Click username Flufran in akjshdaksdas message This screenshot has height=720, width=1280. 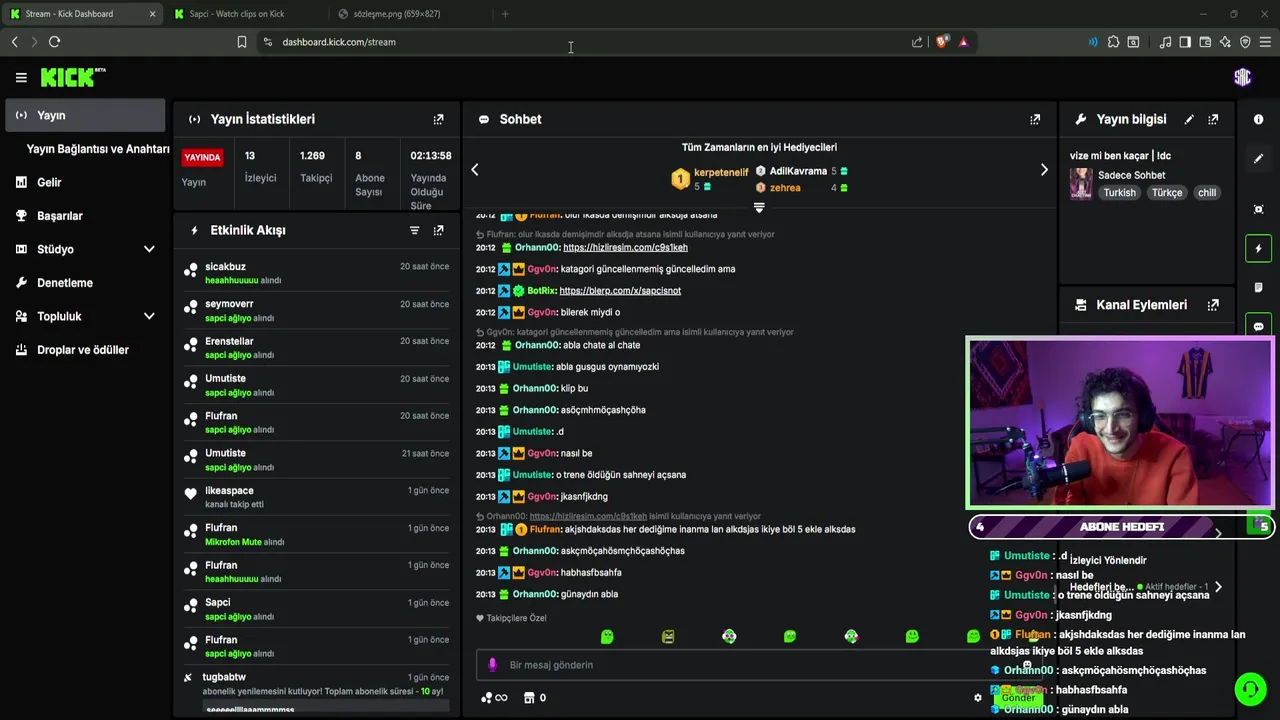tap(545, 529)
